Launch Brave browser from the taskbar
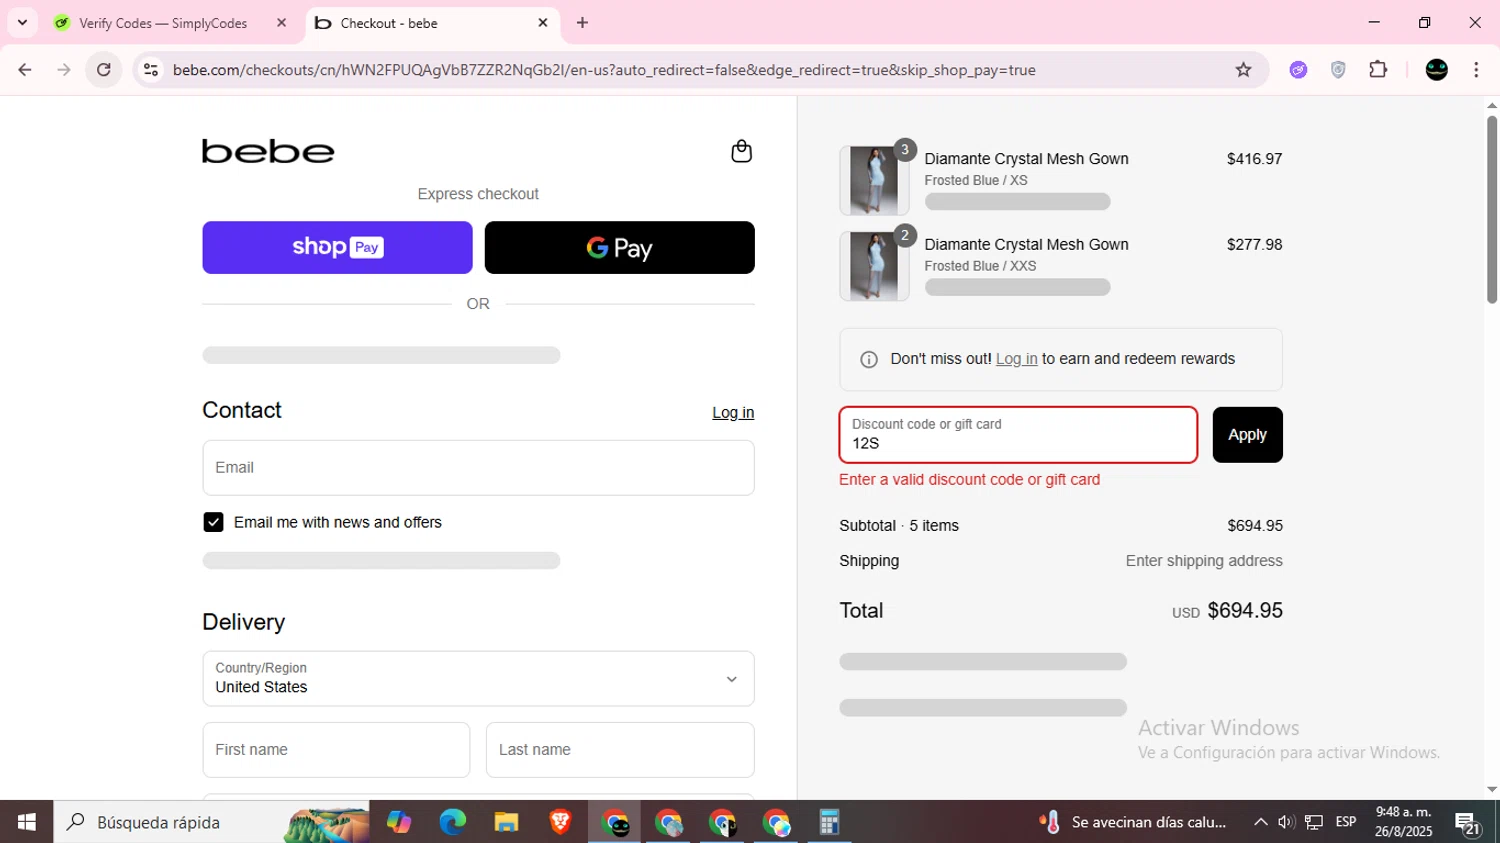This screenshot has height=843, width=1500. [x=560, y=822]
